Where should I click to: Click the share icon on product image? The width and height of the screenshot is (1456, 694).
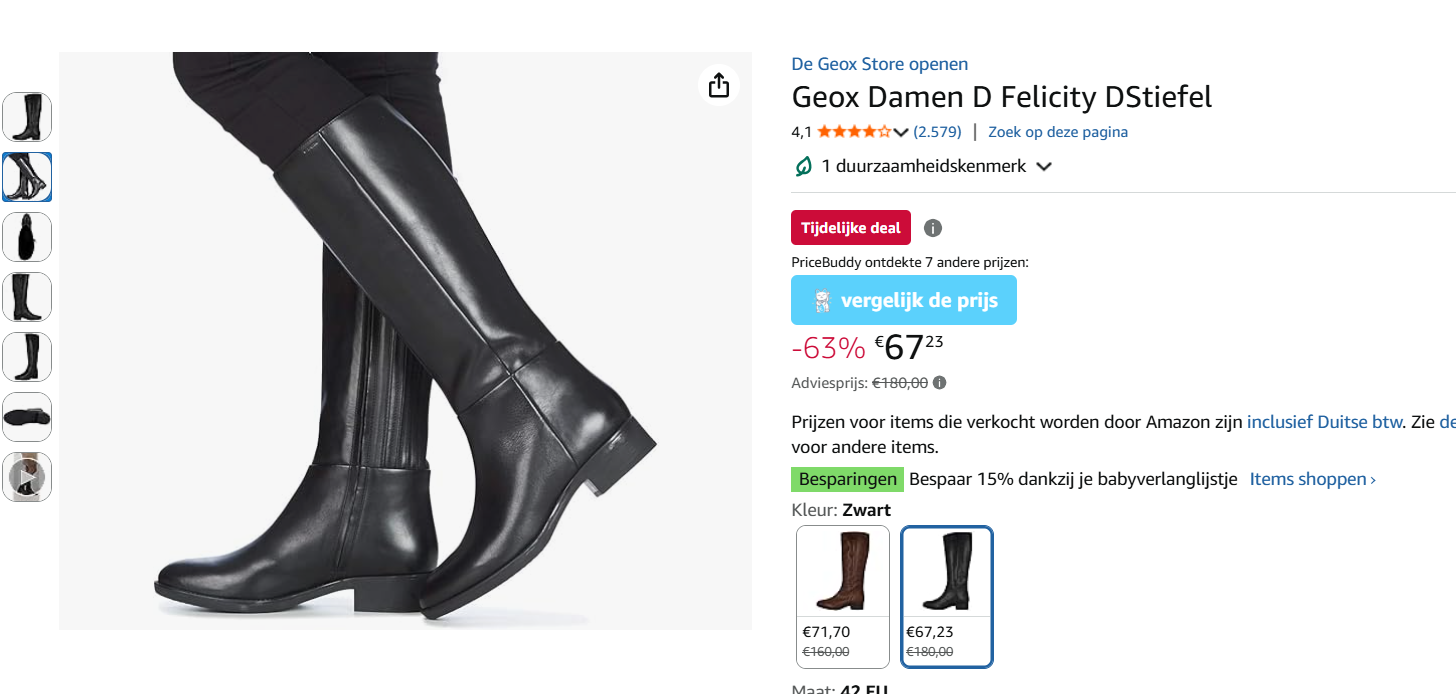pos(718,86)
